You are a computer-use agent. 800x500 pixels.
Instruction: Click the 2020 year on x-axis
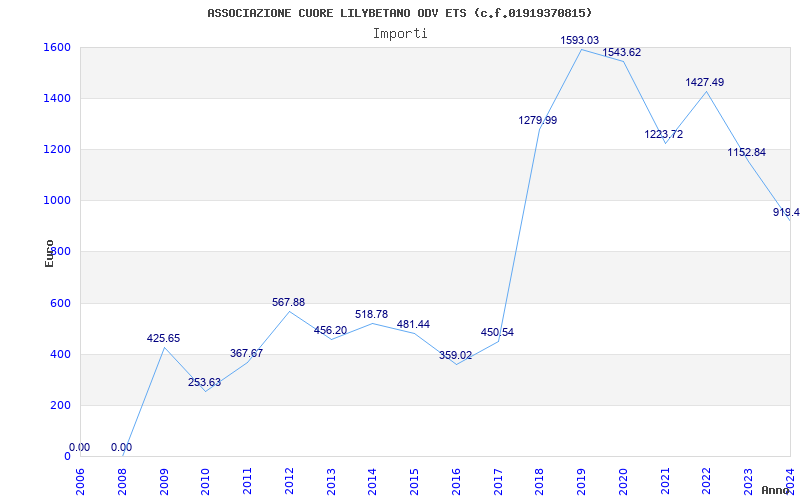tap(623, 482)
